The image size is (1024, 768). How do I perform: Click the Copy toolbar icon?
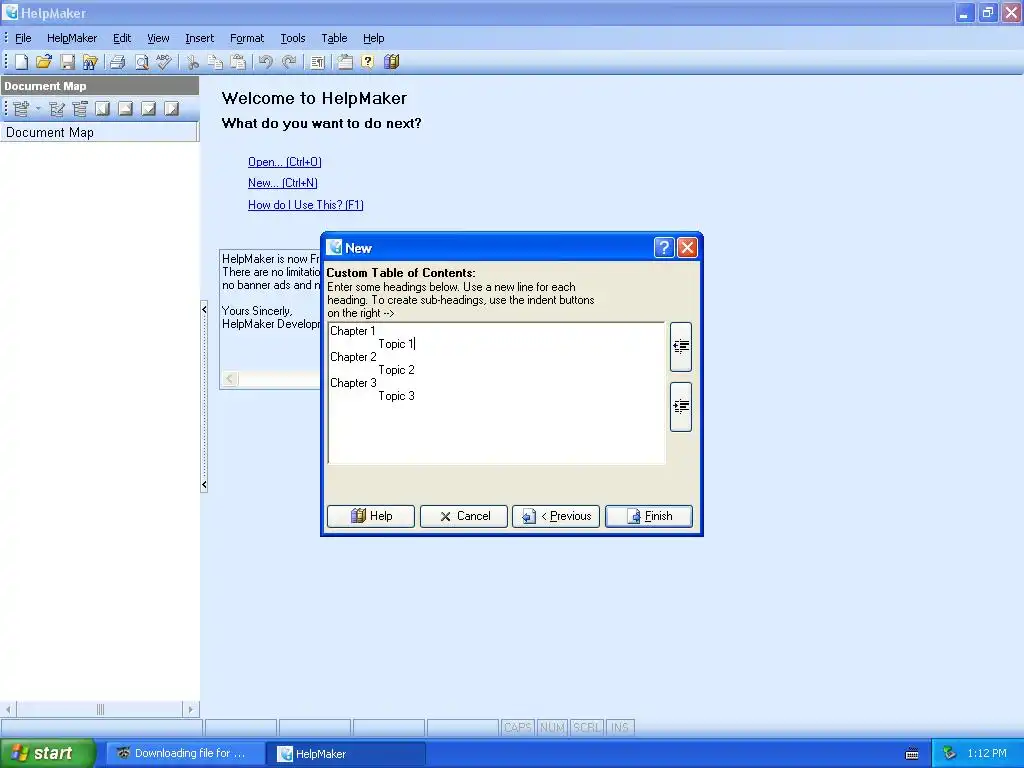tap(215, 62)
